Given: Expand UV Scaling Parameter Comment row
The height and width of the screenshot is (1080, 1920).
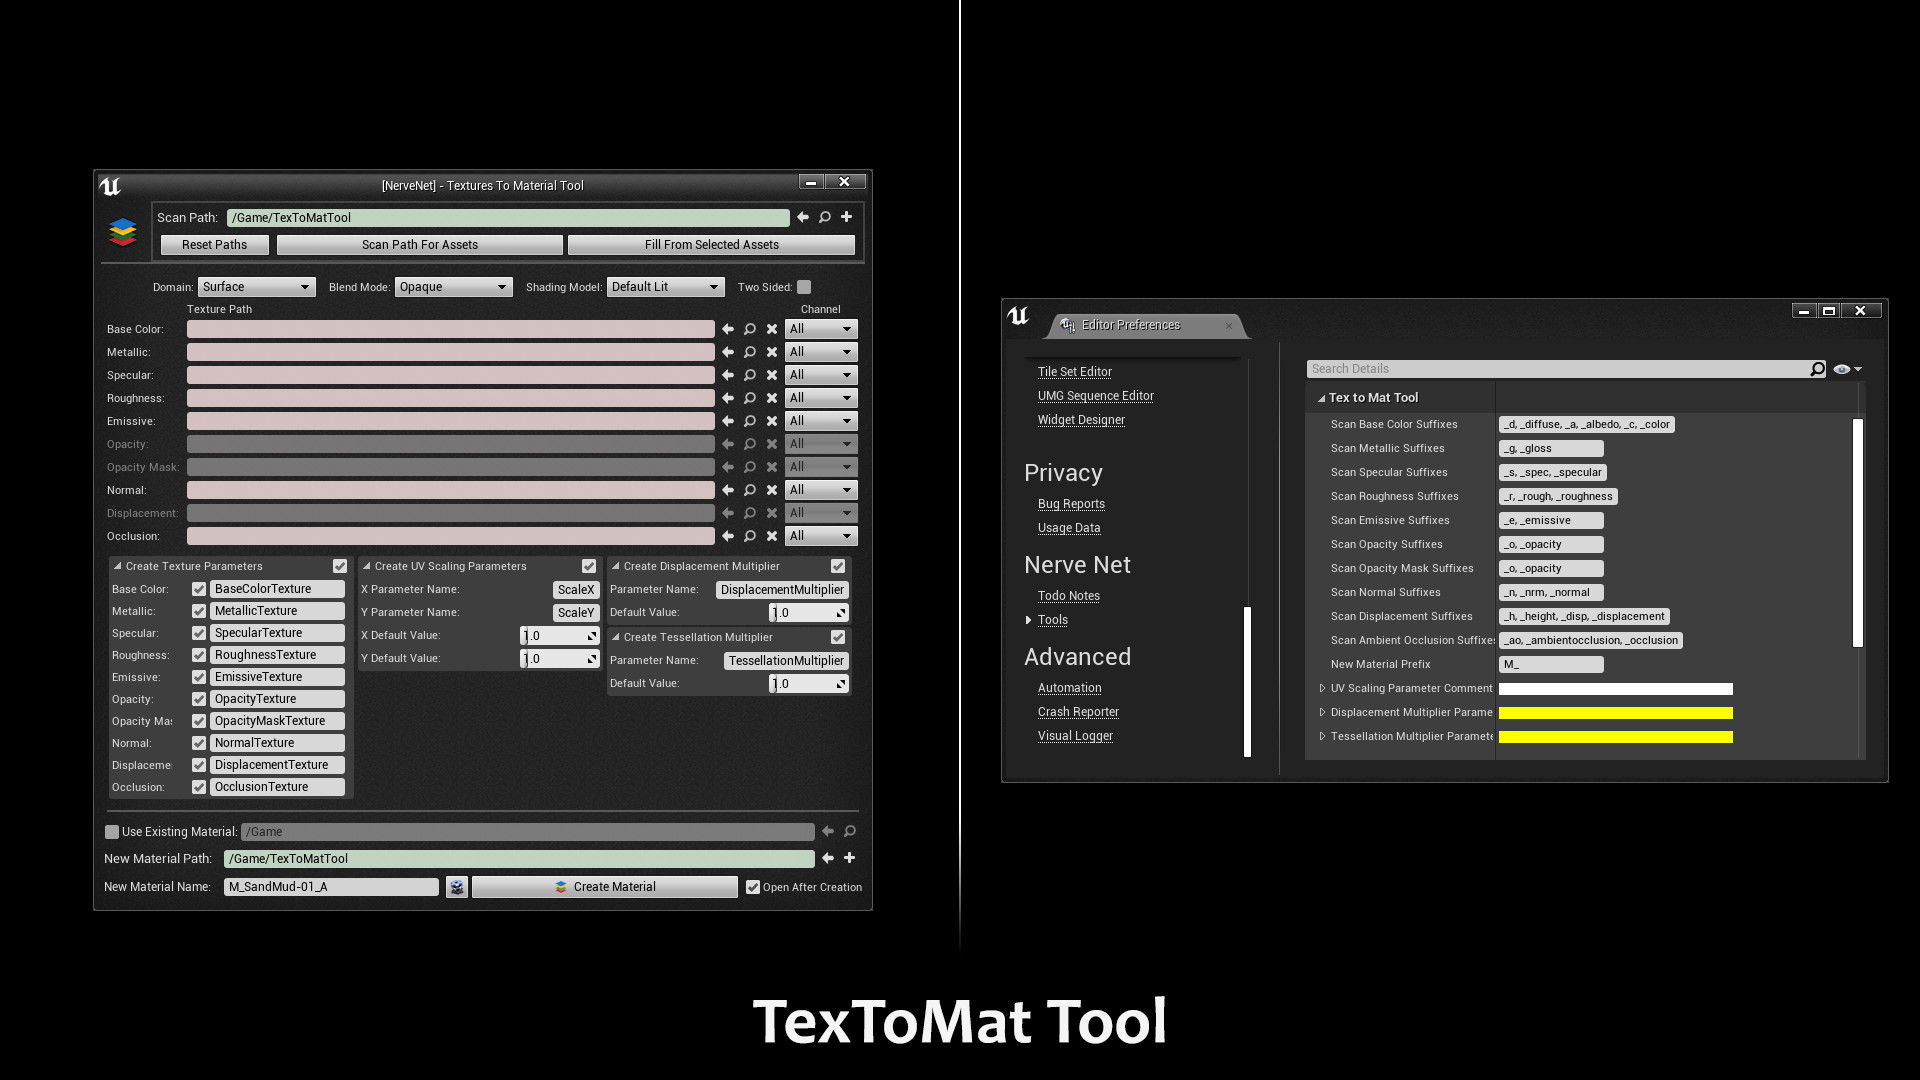Looking at the screenshot, I should click(x=1322, y=688).
